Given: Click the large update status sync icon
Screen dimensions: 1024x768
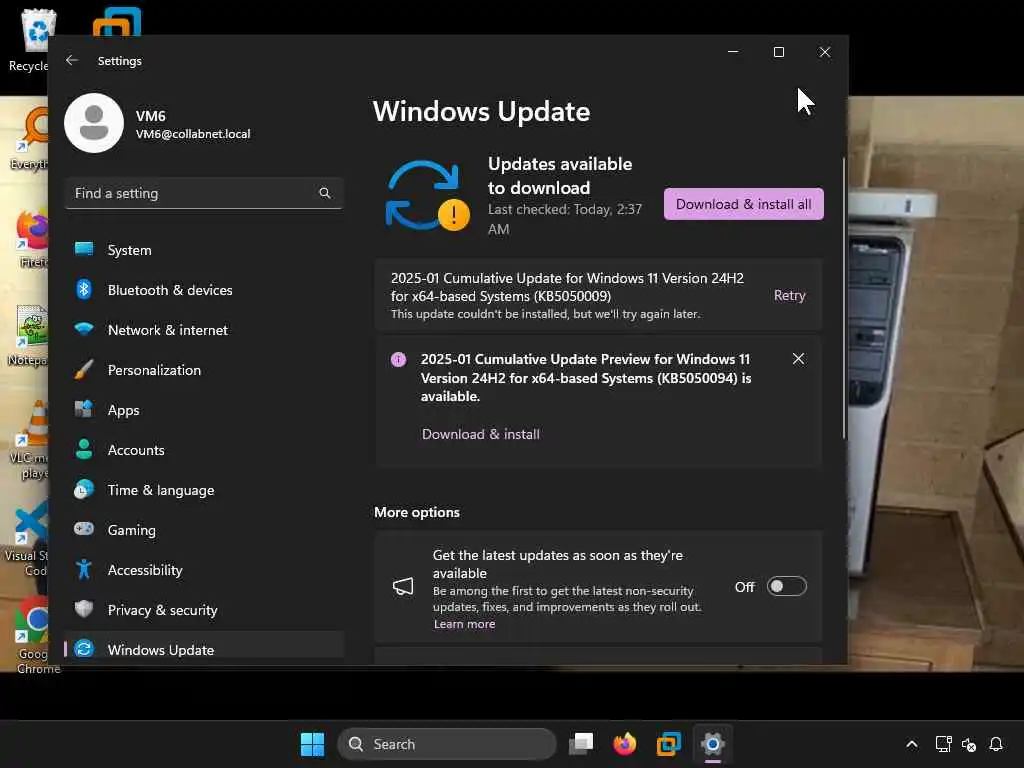Looking at the screenshot, I should pyautogui.click(x=427, y=195).
